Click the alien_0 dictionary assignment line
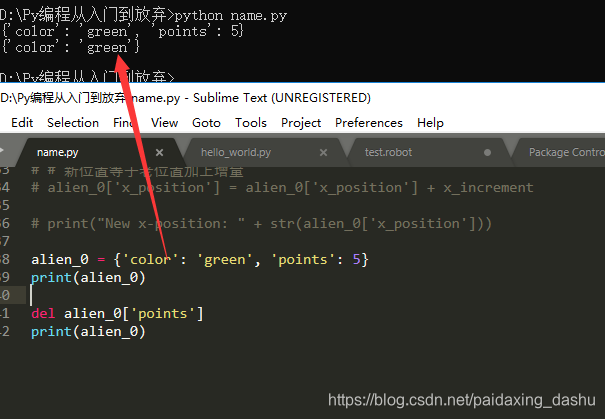605x419 pixels. pos(200,259)
